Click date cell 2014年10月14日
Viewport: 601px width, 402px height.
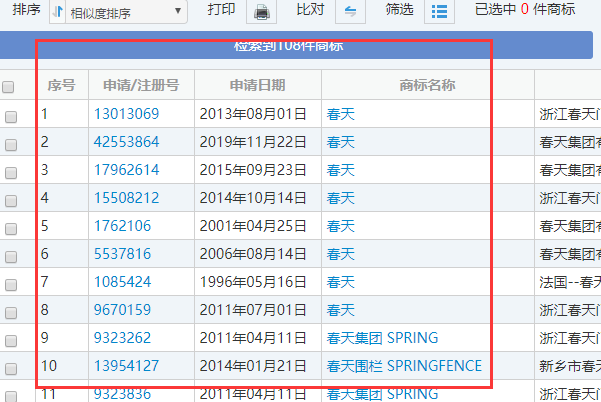point(253,198)
